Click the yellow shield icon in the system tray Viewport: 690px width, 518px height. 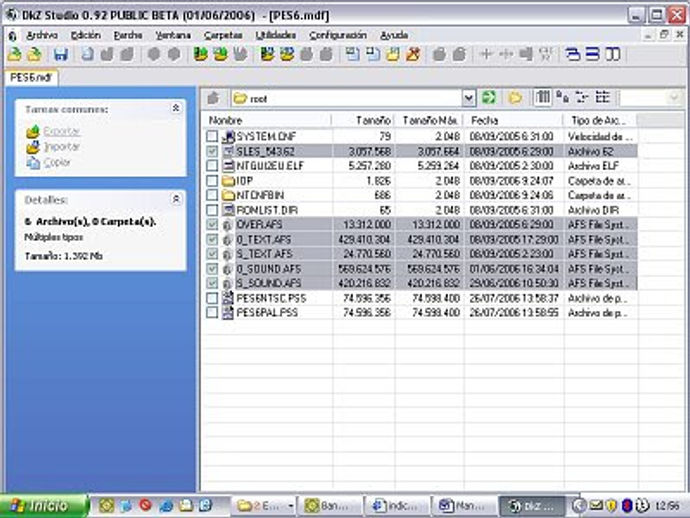coord(611,506)
